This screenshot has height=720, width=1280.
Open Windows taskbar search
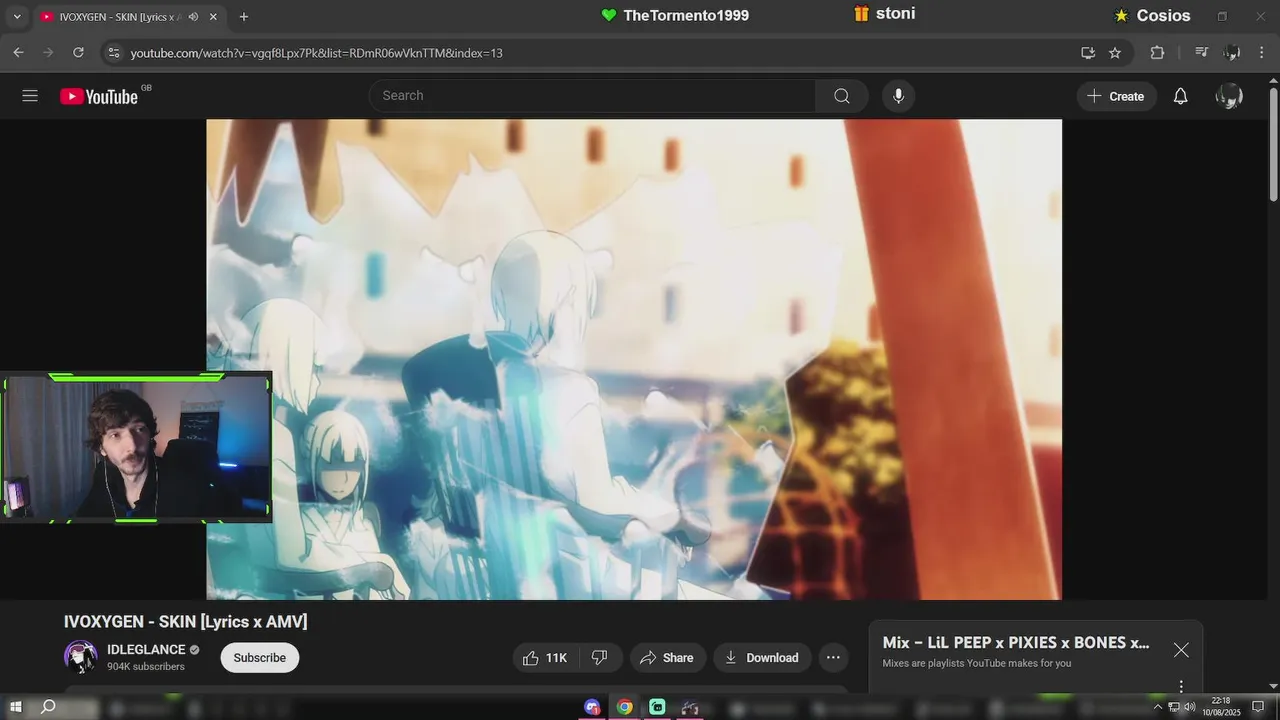pyautogui.click(x=47, y=707)
